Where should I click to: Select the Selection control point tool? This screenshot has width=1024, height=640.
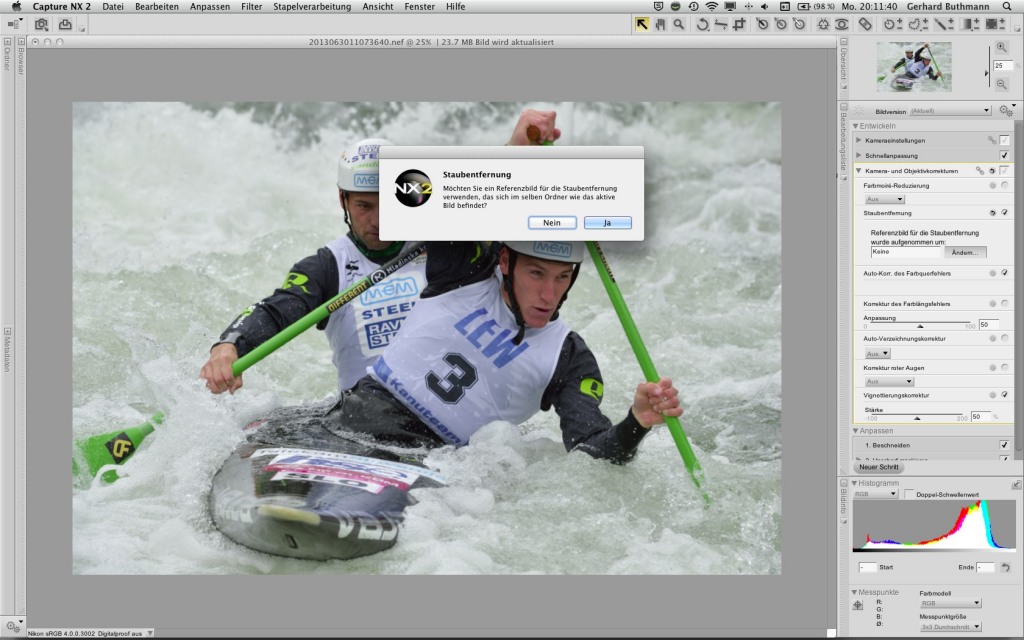892,24
